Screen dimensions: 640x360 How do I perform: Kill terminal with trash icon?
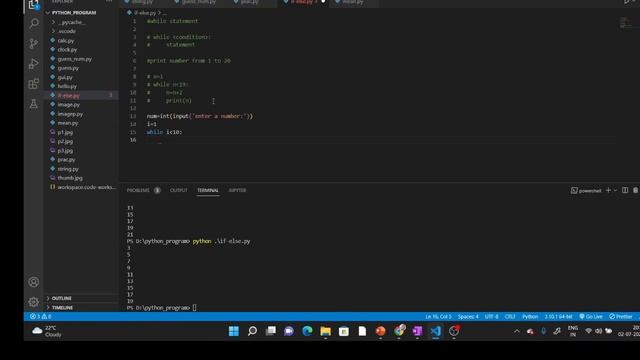pyautogui.click(x=636, y=190)
